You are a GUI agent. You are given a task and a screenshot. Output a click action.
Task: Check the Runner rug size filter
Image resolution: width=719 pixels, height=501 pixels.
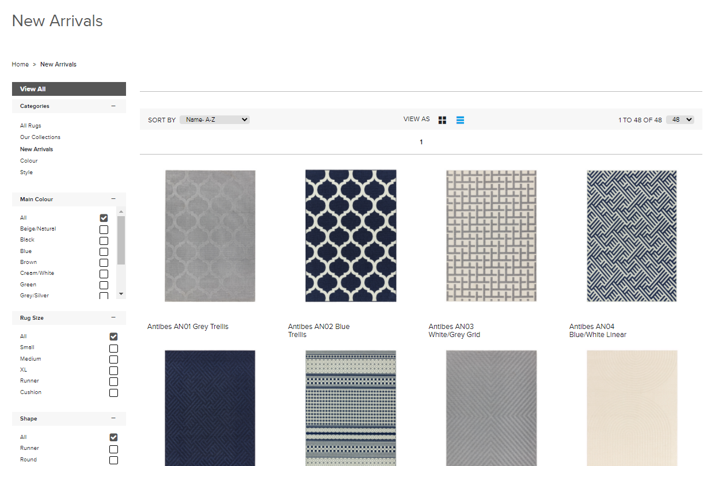[x=114, y=381]
